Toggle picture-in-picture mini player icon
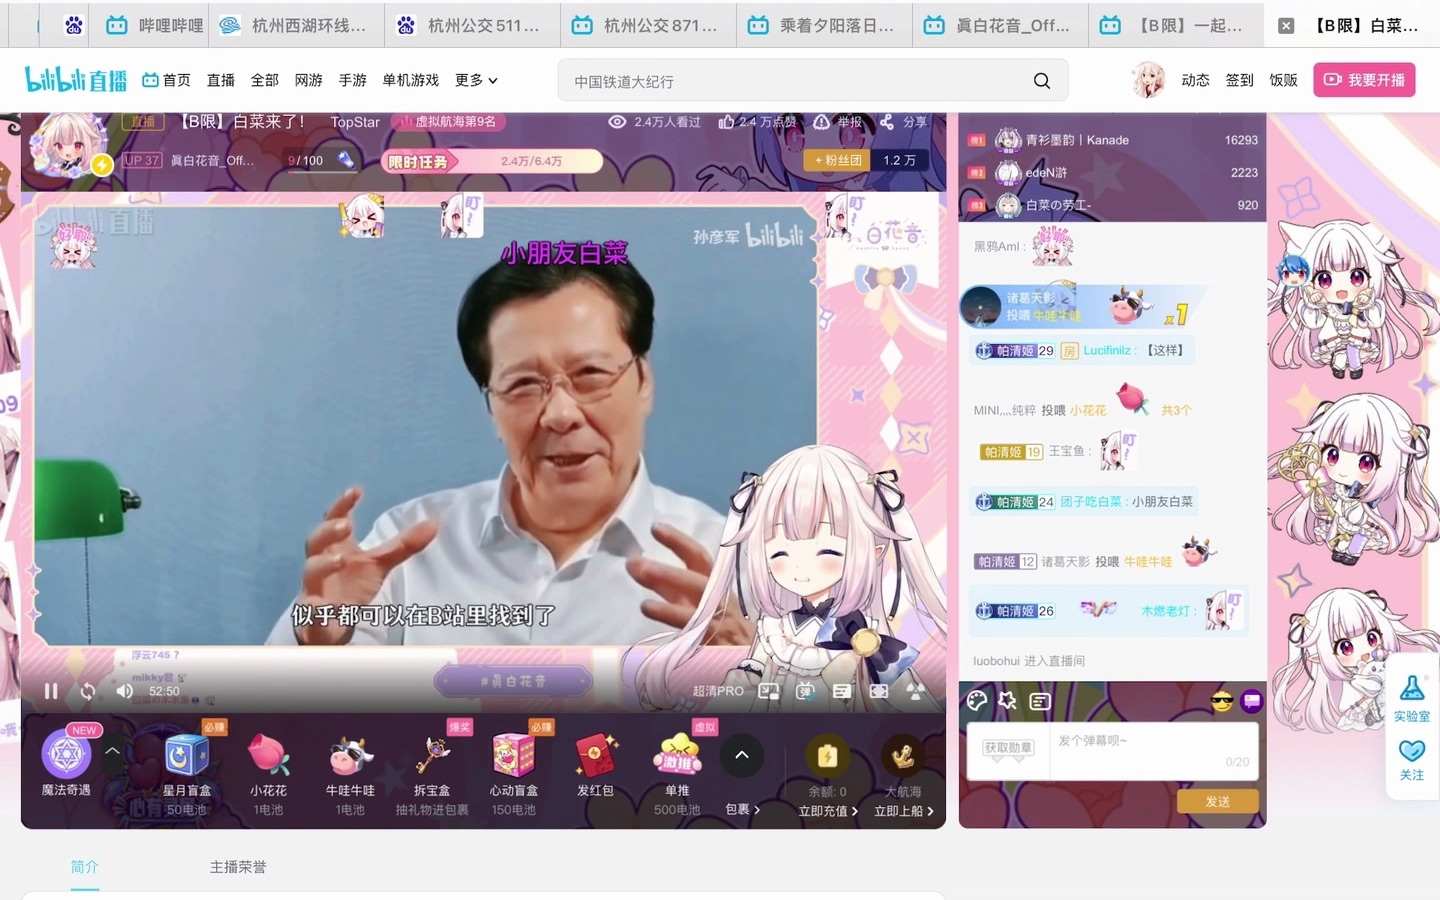 pos(768,691)
